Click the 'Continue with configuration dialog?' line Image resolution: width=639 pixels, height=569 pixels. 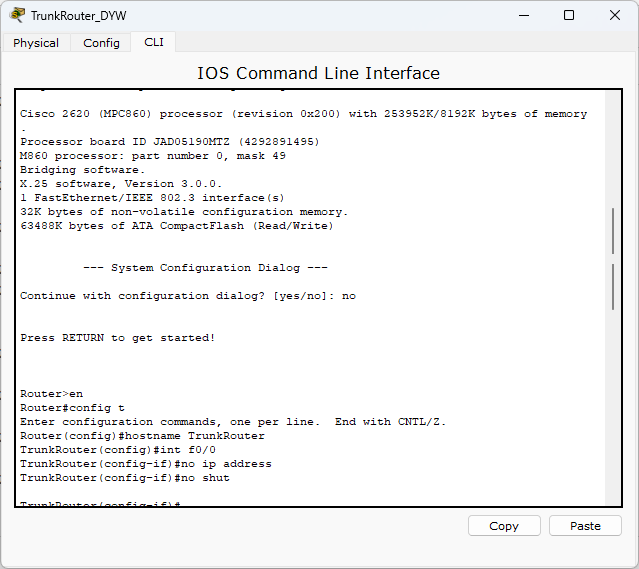pyautogui.click(x=188, y=296)
